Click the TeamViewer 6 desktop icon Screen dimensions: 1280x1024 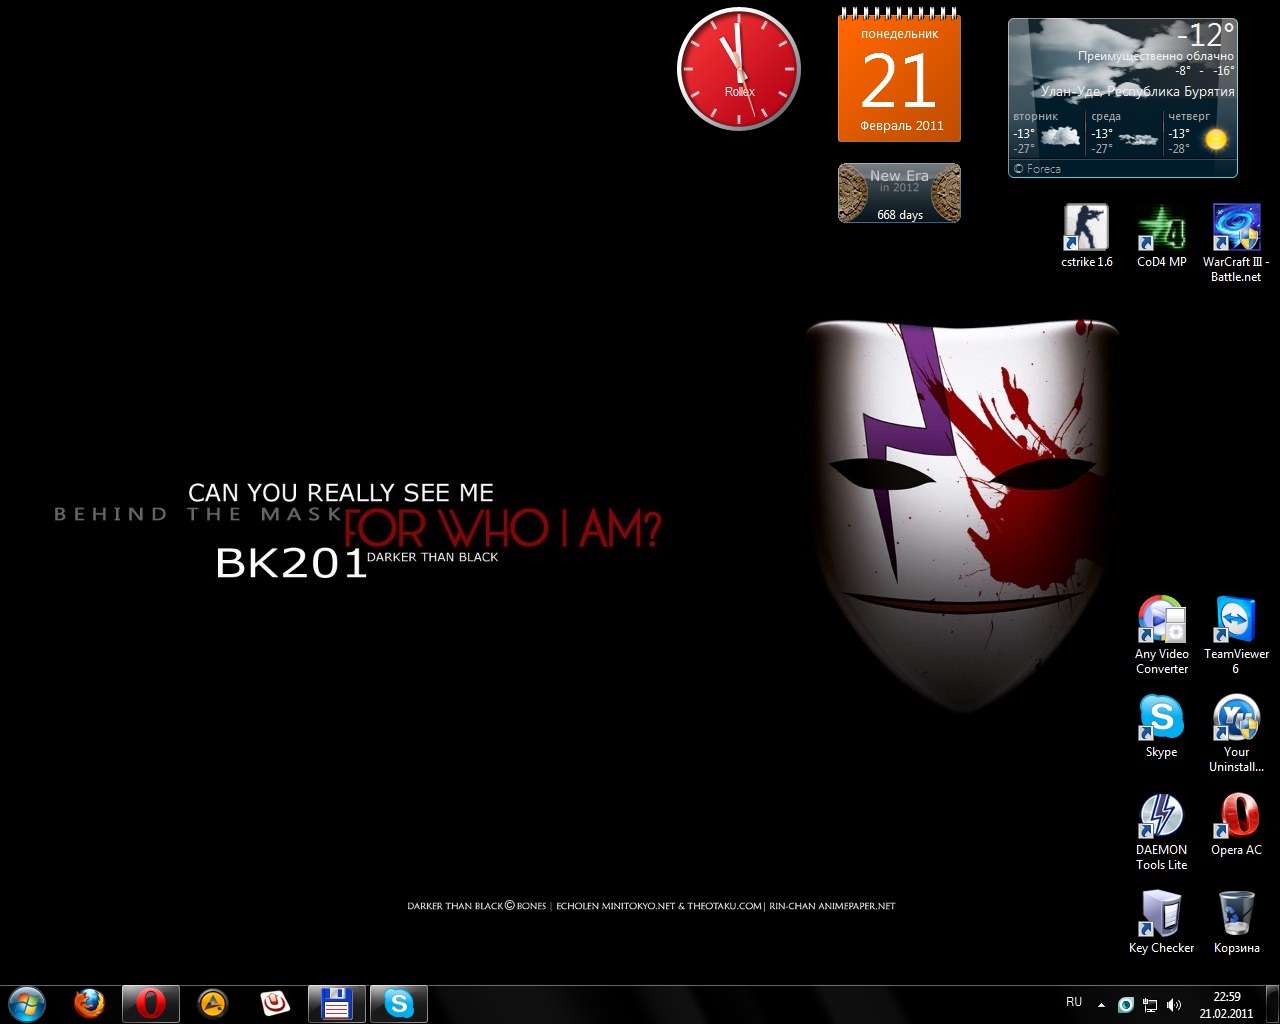tap(1236, 620)
